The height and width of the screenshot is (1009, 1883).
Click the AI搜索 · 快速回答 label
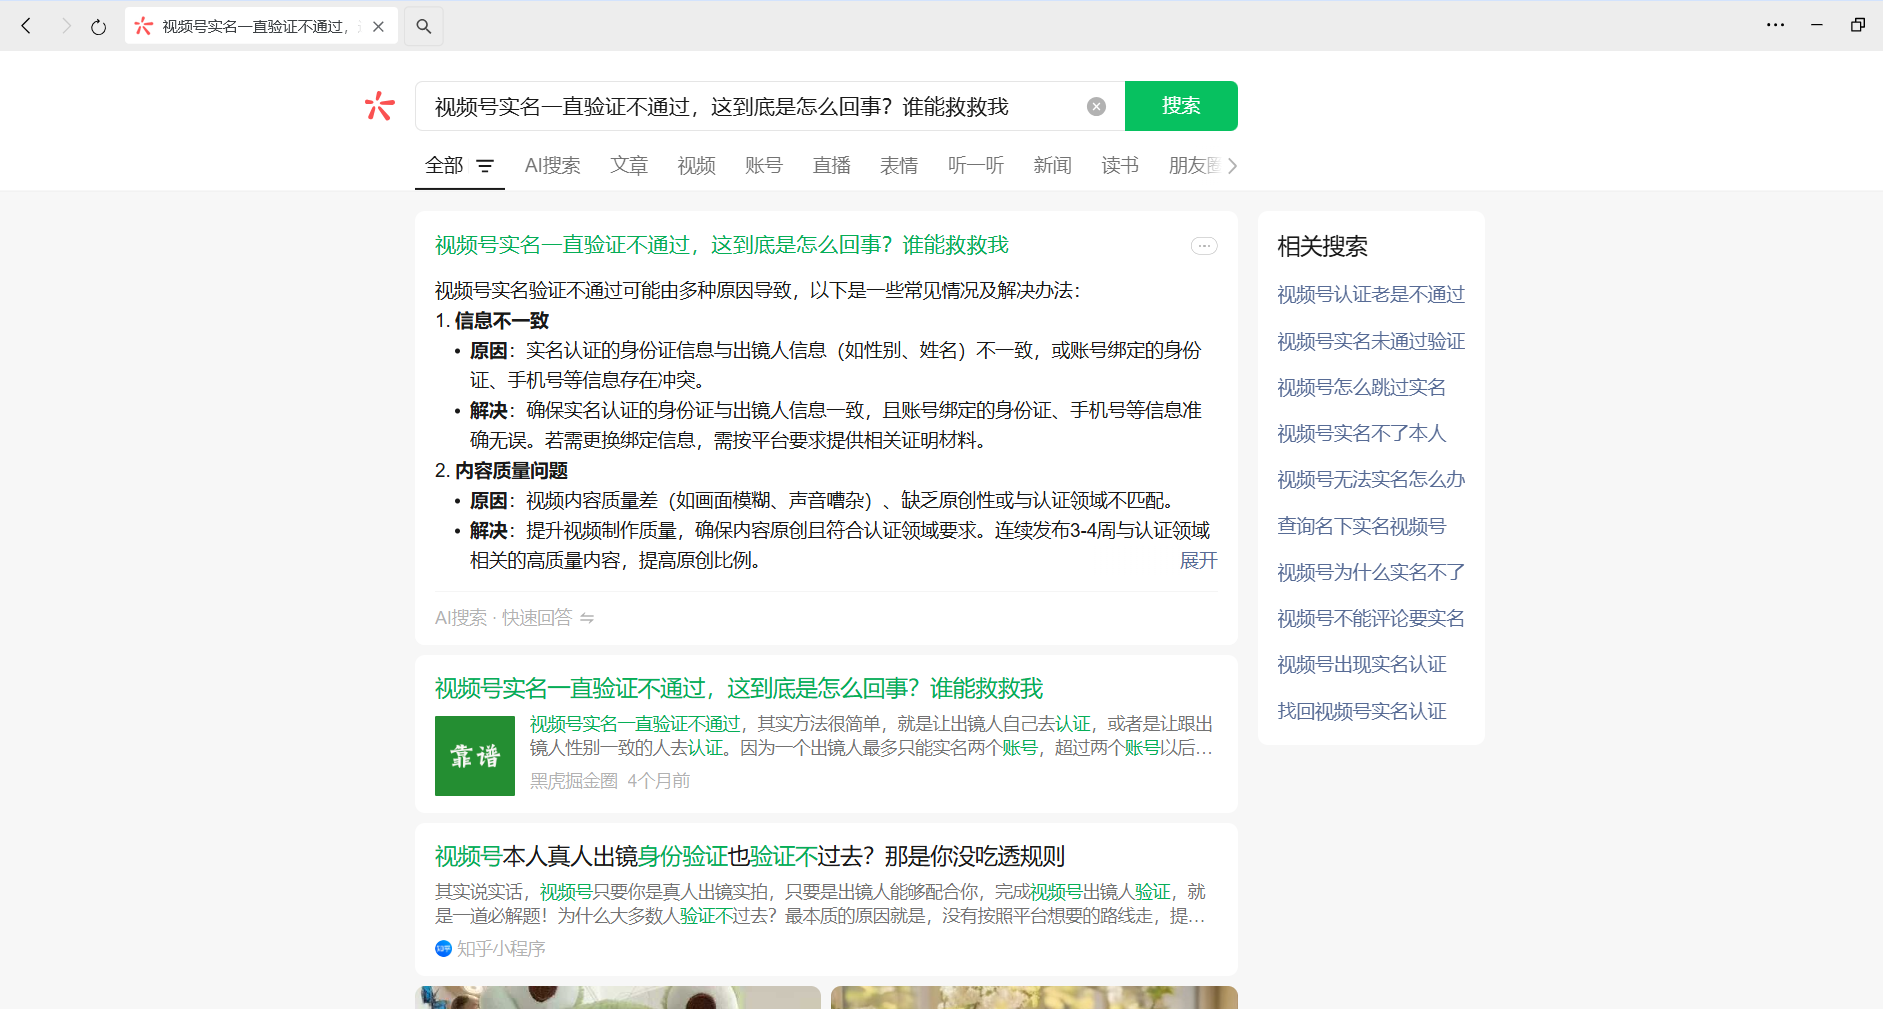[503, 618]
